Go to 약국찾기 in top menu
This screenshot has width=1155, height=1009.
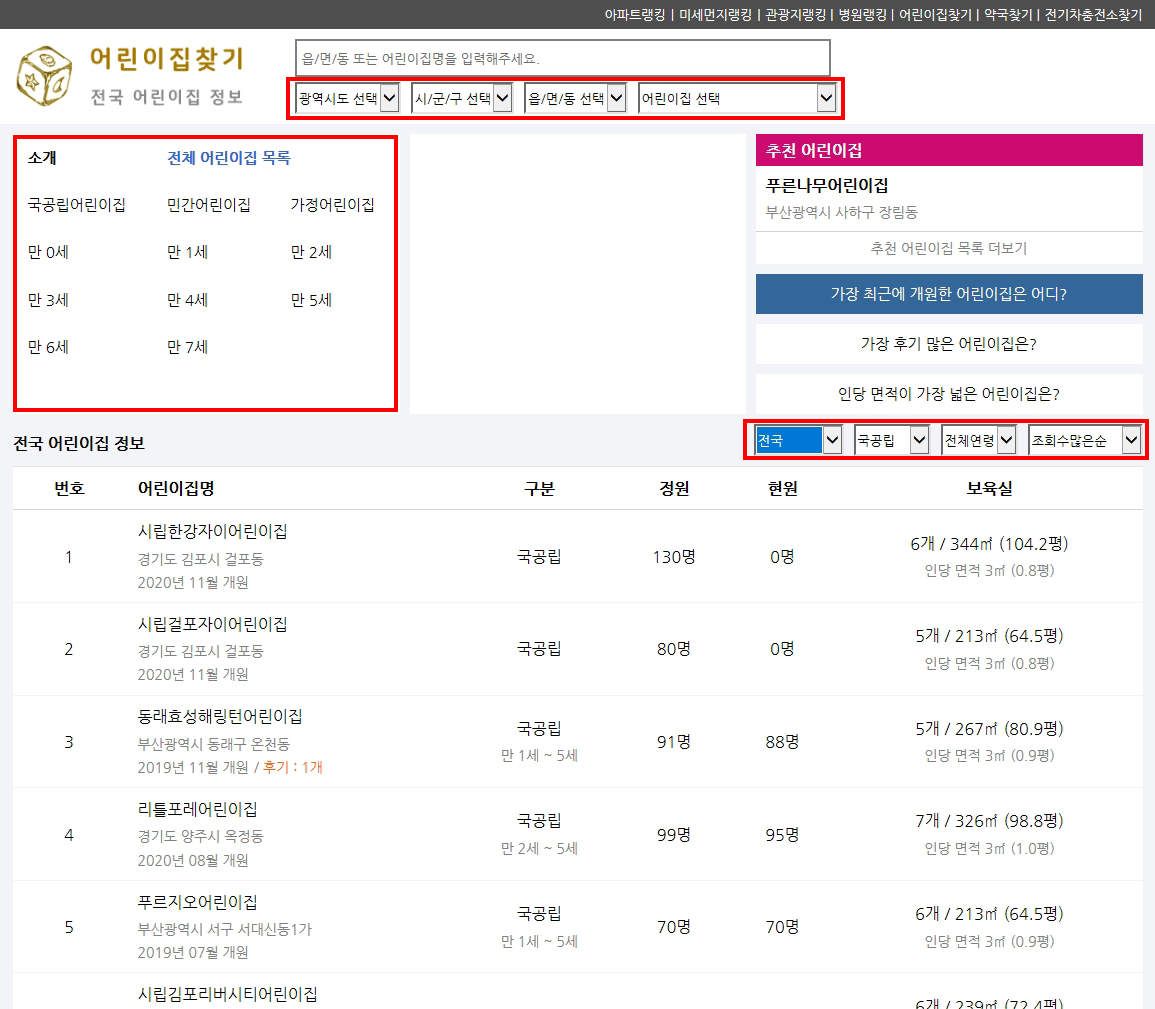(x=1008, y=15)
